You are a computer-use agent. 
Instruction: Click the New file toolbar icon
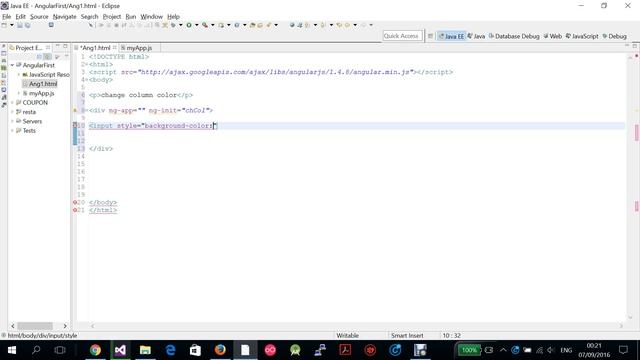pos(4,25)
